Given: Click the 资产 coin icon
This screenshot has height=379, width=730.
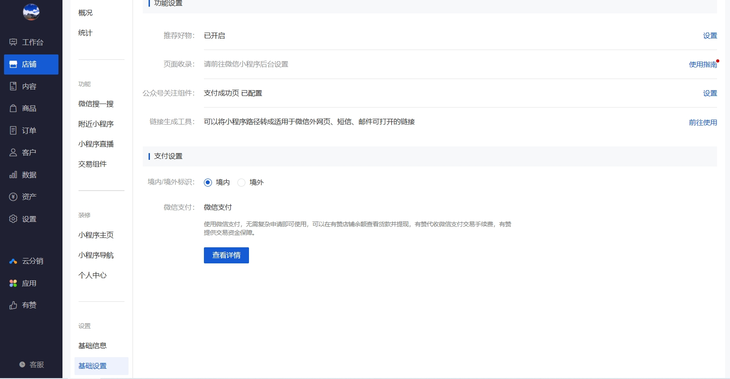Looking at the screenshot, I should (13, 197).
